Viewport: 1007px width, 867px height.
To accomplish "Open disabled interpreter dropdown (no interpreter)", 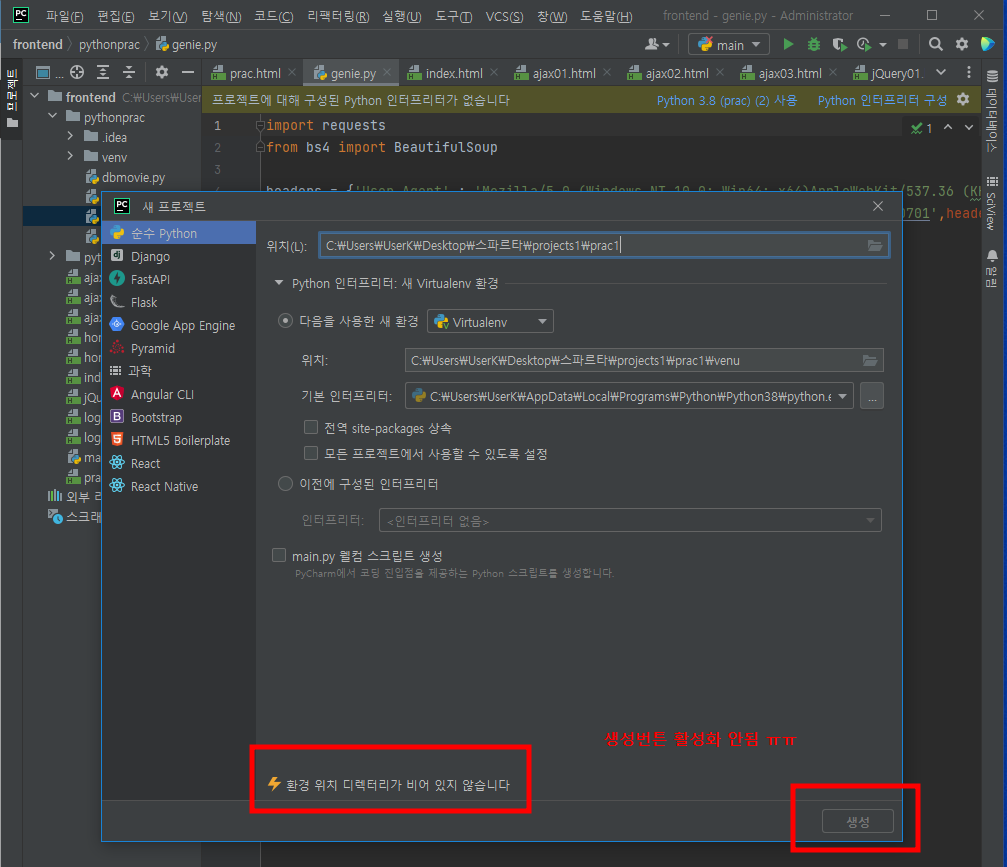I will click(x=630, y=520).
